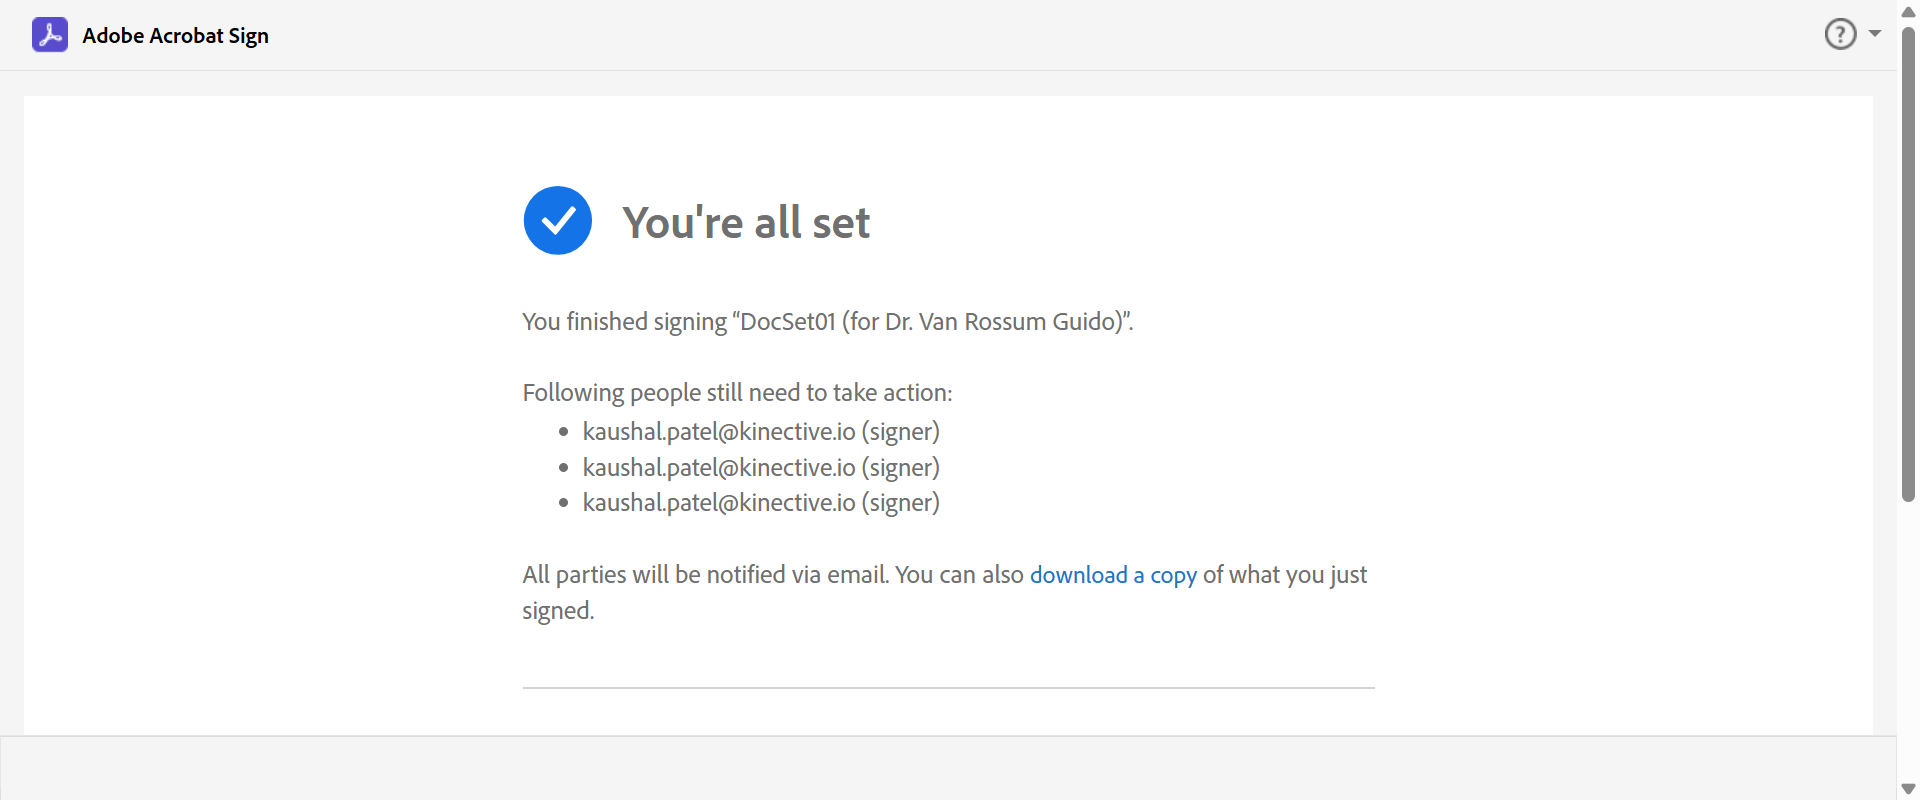This screenshot has height=800, width=1920.
Task: Click the bullet point before first signer
Action: (x=564, y=432)
